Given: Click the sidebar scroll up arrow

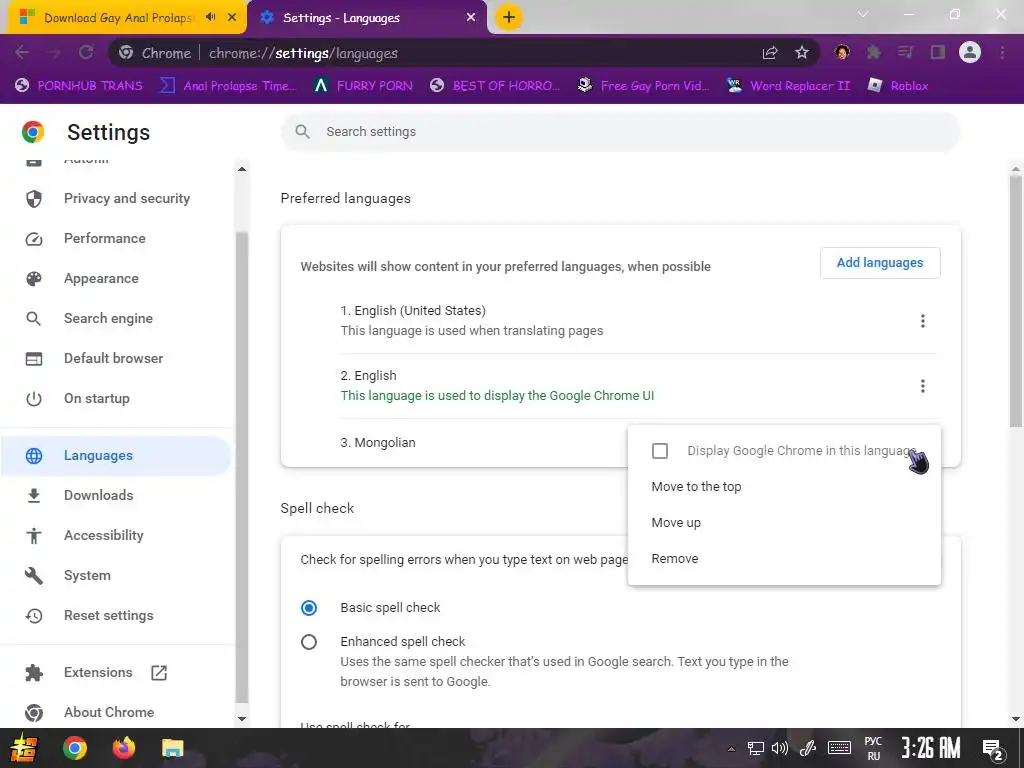Looking at the screenshot, I should tap(242, 169).
